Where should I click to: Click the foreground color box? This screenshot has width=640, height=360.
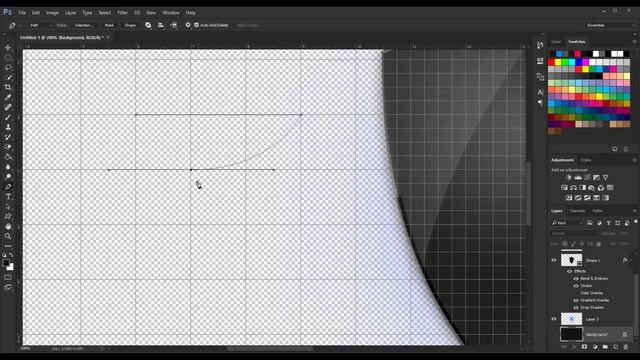pos(6,263)
